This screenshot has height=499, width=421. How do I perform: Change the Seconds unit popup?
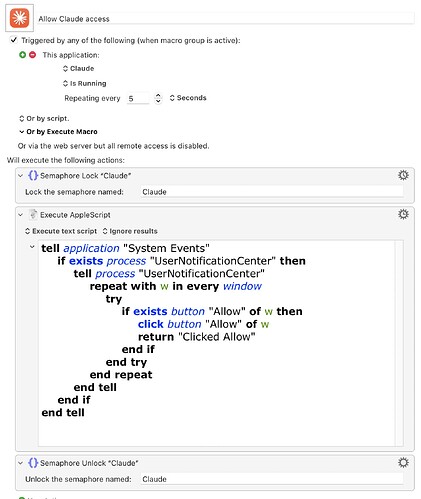click(188, 98)
